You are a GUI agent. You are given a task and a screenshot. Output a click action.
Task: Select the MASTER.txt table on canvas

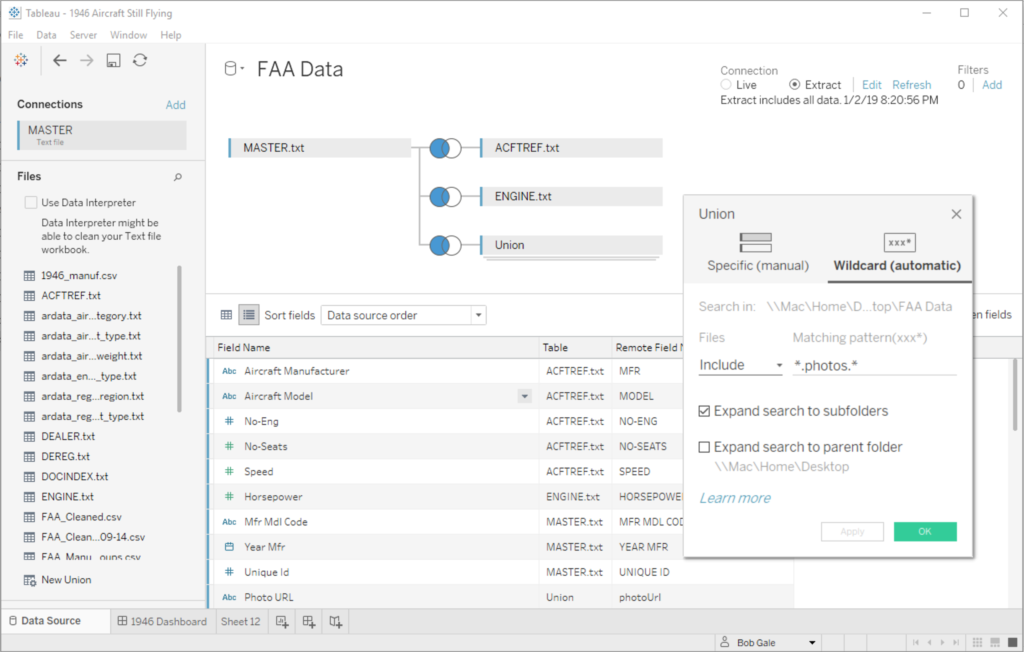click(x=320, y=148)
